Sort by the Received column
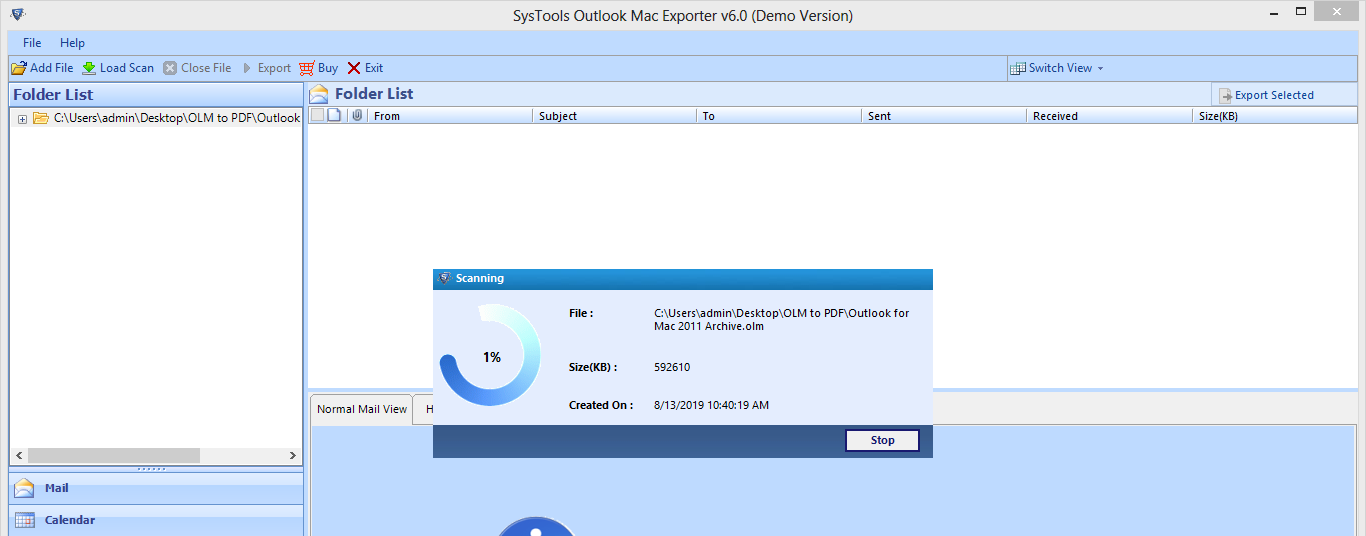 coord(1109,116)
